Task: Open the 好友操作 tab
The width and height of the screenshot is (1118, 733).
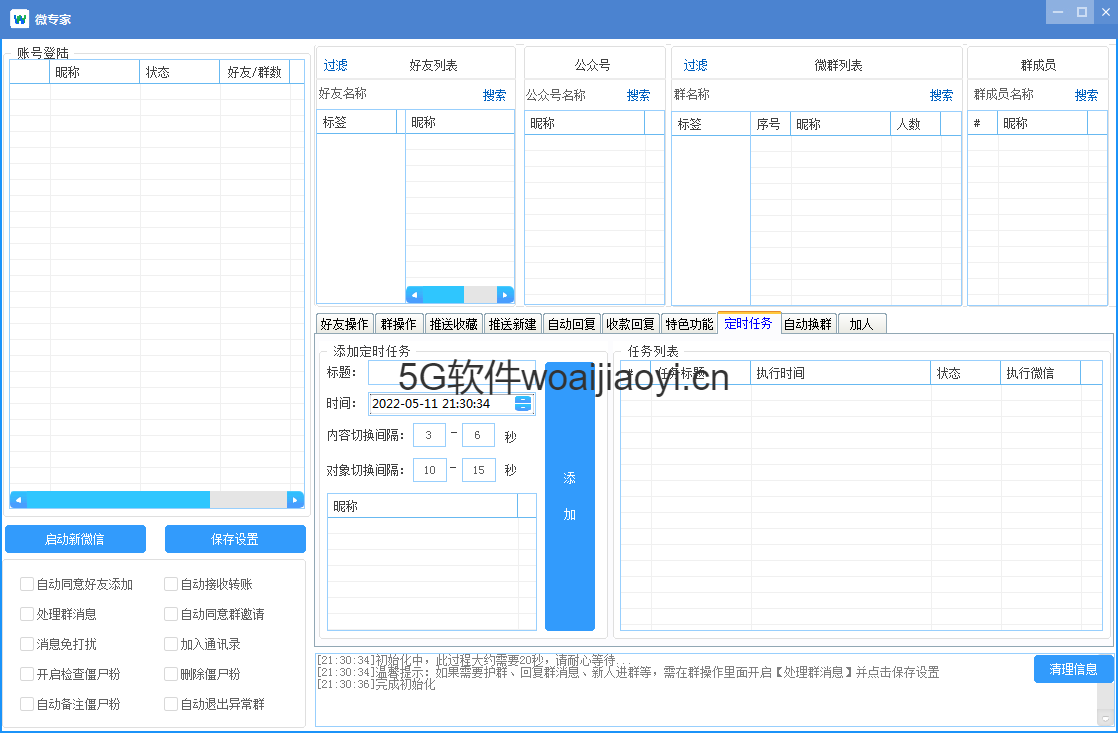Action: click(x=344, y=324)
